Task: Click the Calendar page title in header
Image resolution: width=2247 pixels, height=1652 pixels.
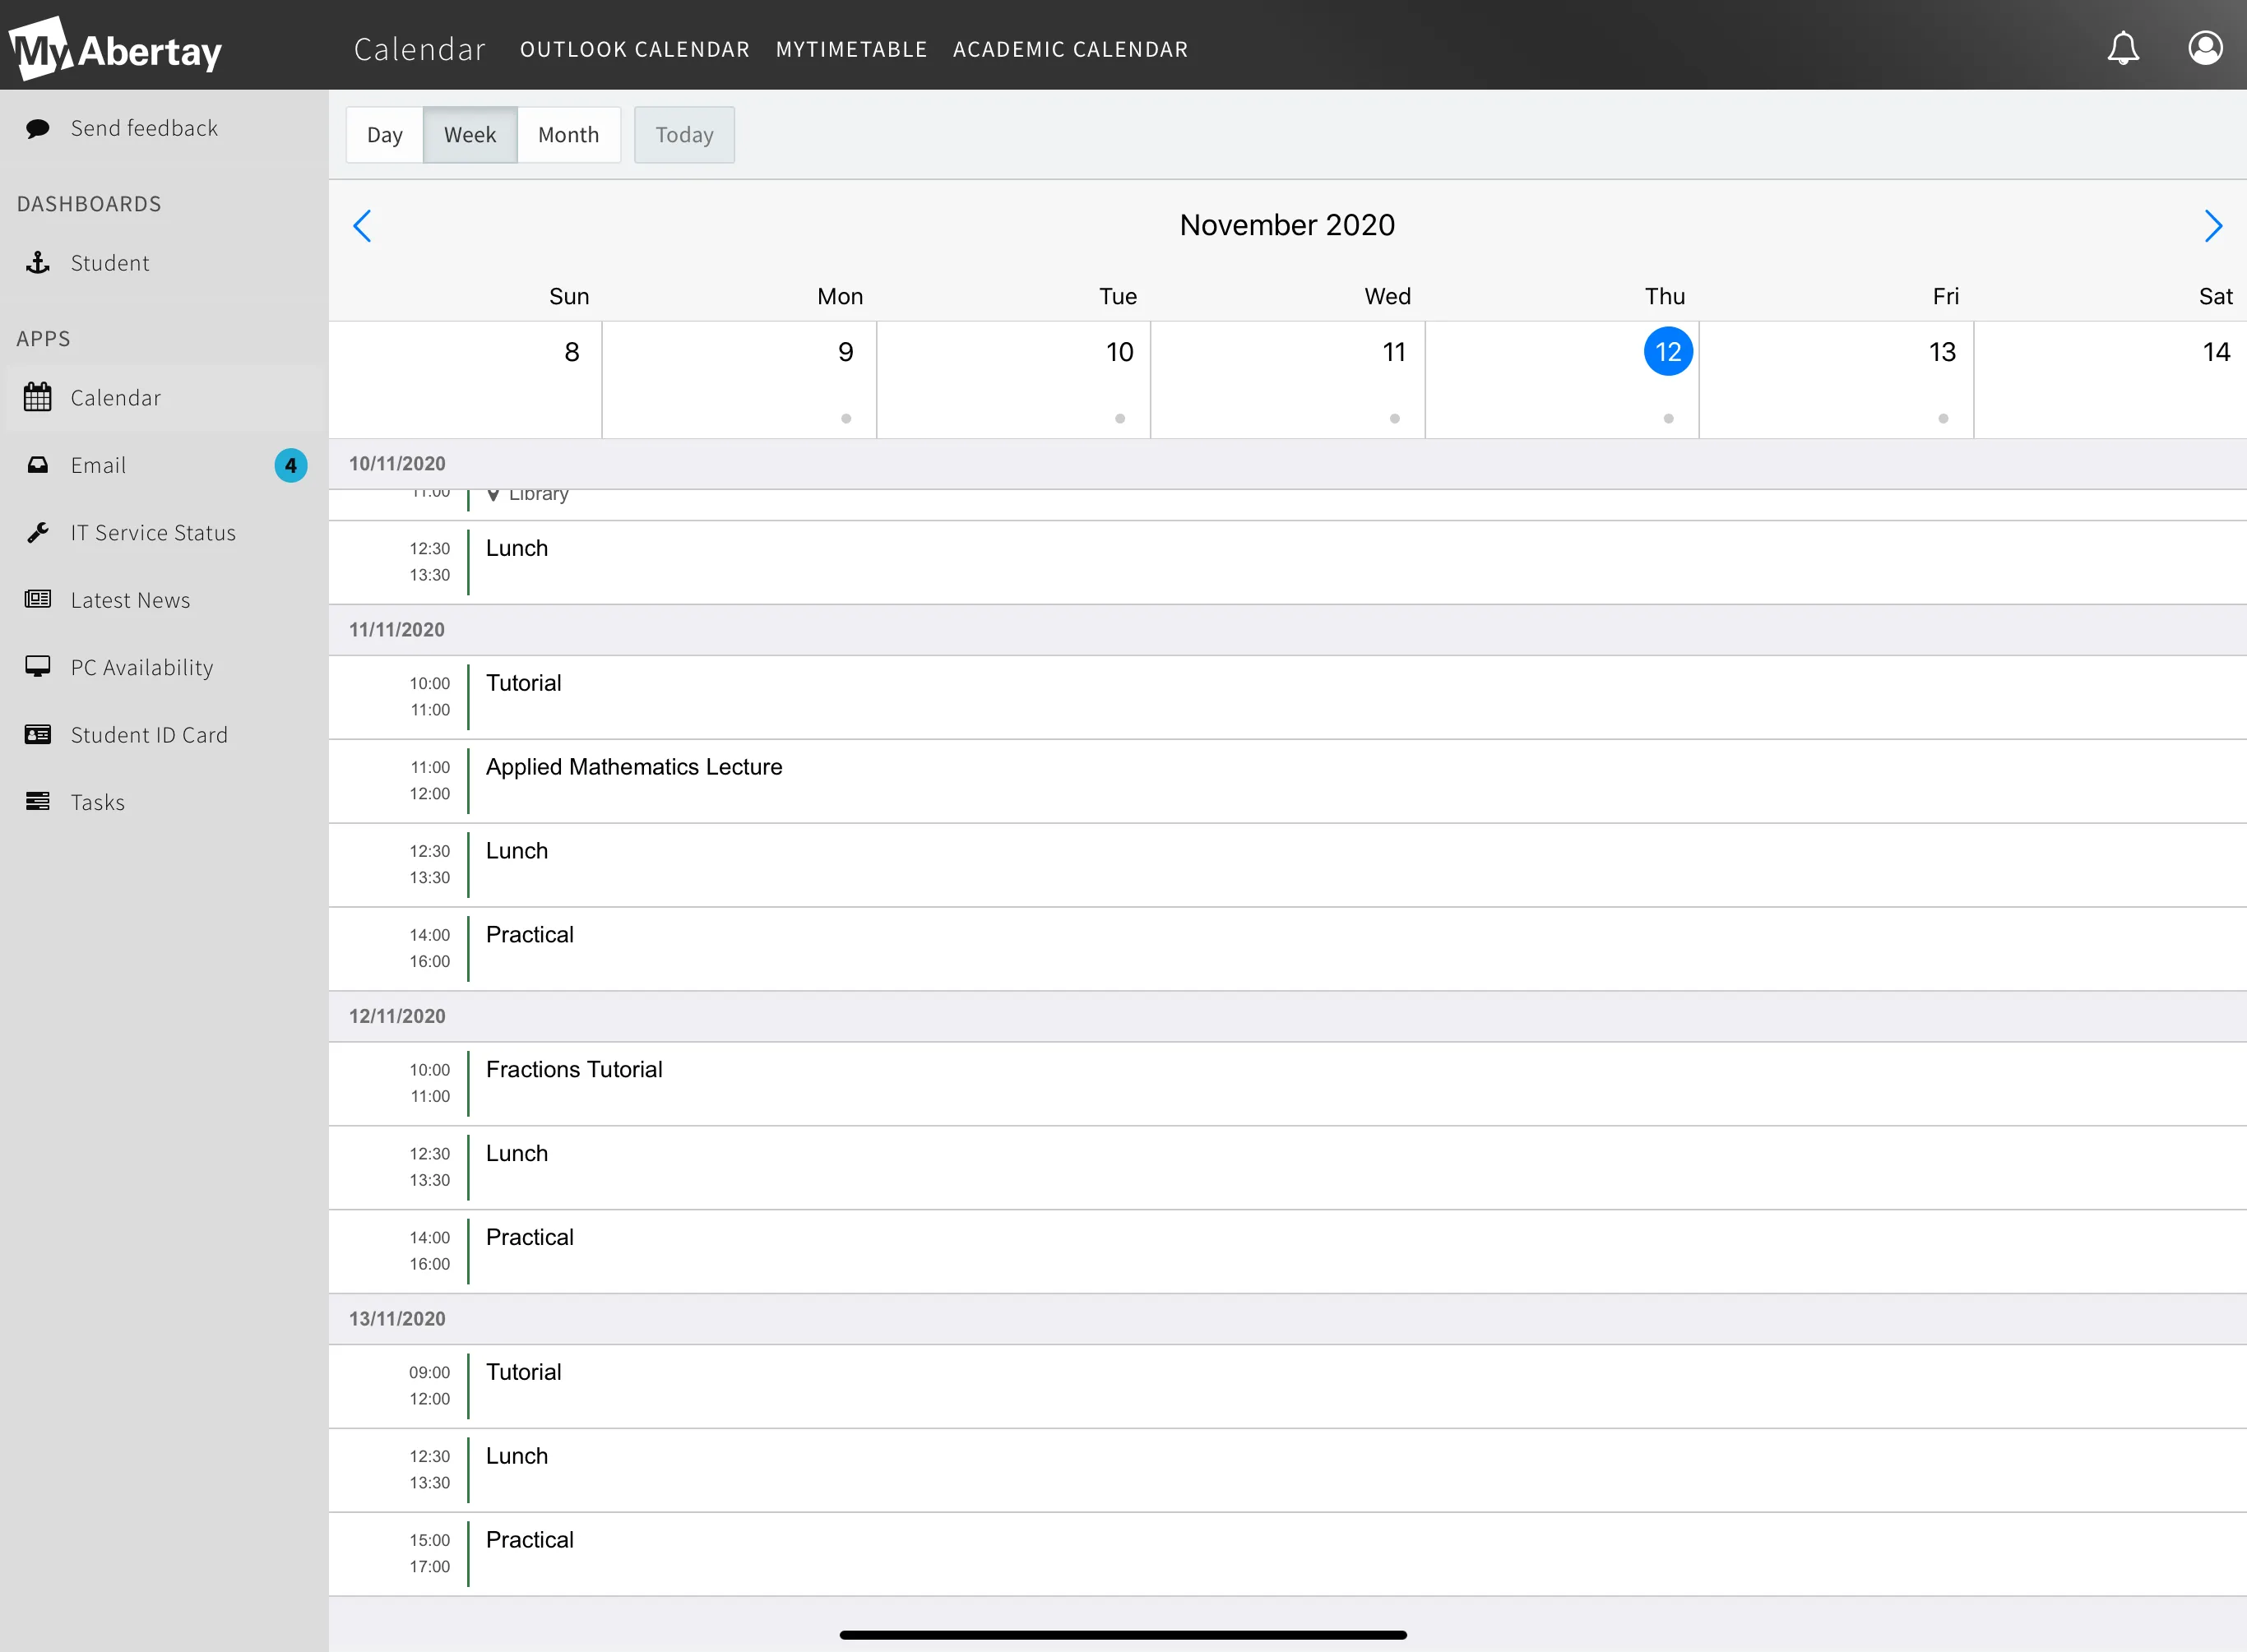Action: coord(420,49)
